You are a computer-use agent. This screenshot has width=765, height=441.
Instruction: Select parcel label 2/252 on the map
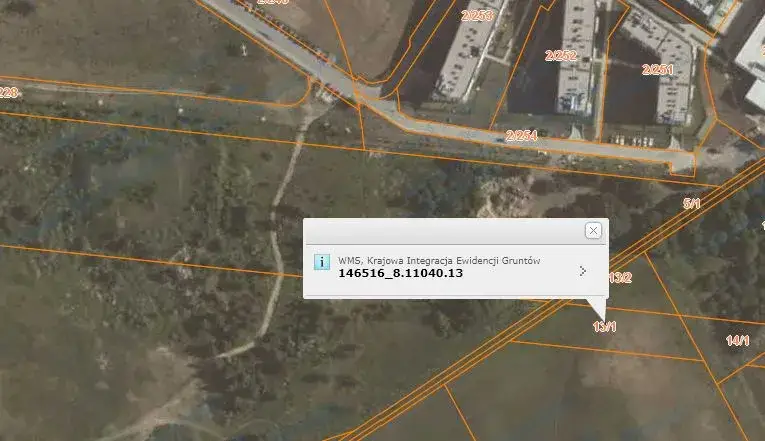coord(560,56)
